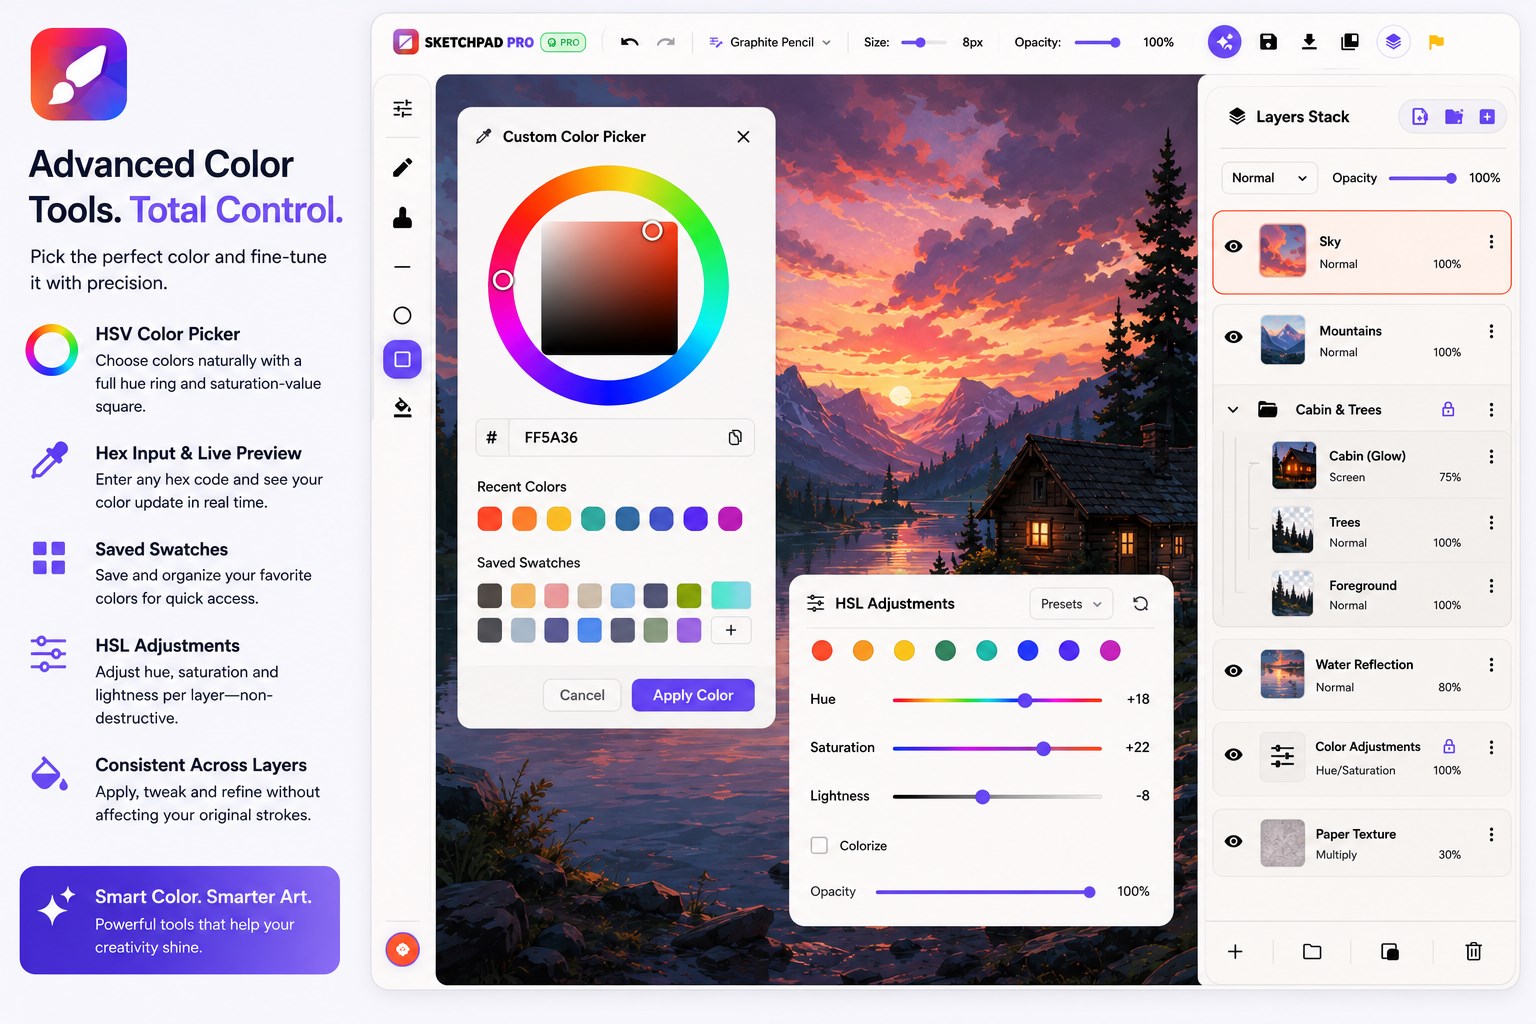
Task: Click the undo arrow in top toolbar
Action: tap(629, 42)
